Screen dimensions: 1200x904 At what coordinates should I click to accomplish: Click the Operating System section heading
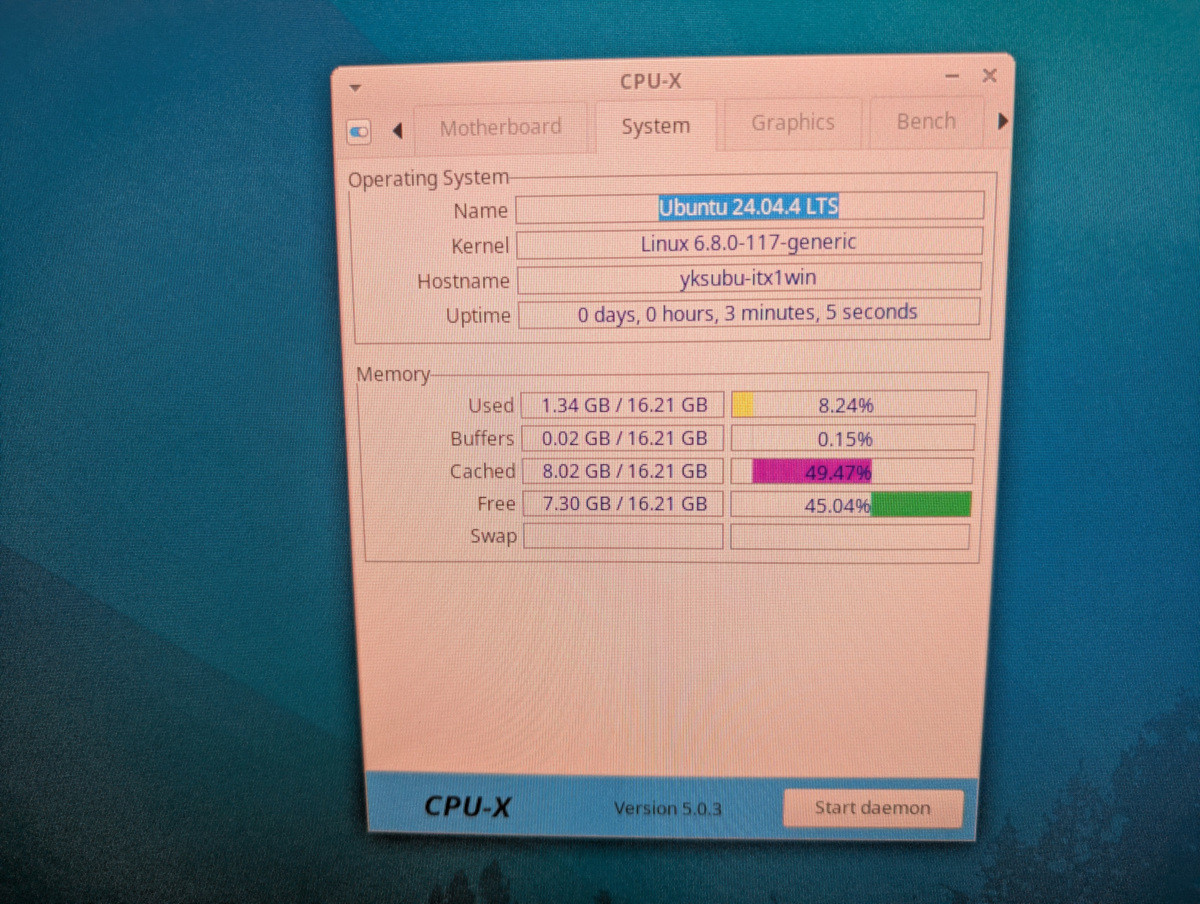pyautogui.click(x=428, y=179)
